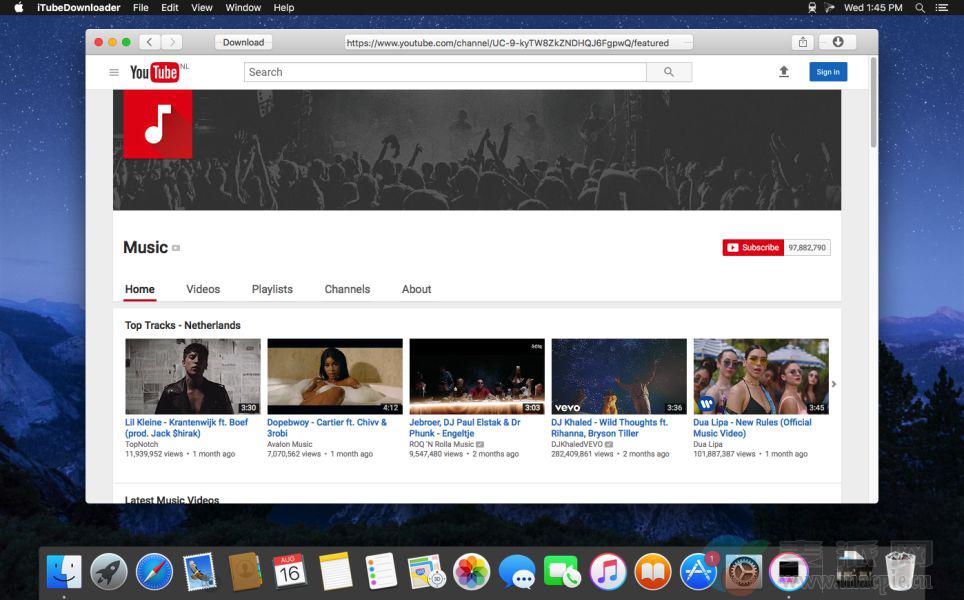Open the Window menu in menu bar

point(243,7)
